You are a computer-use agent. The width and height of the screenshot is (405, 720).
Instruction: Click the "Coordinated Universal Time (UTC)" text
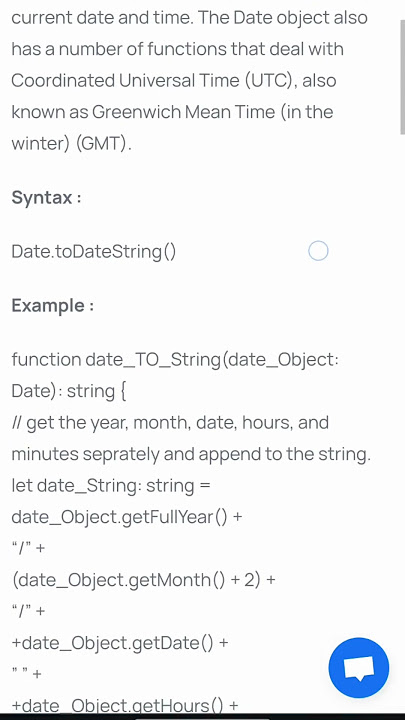[x=153, y=80]
